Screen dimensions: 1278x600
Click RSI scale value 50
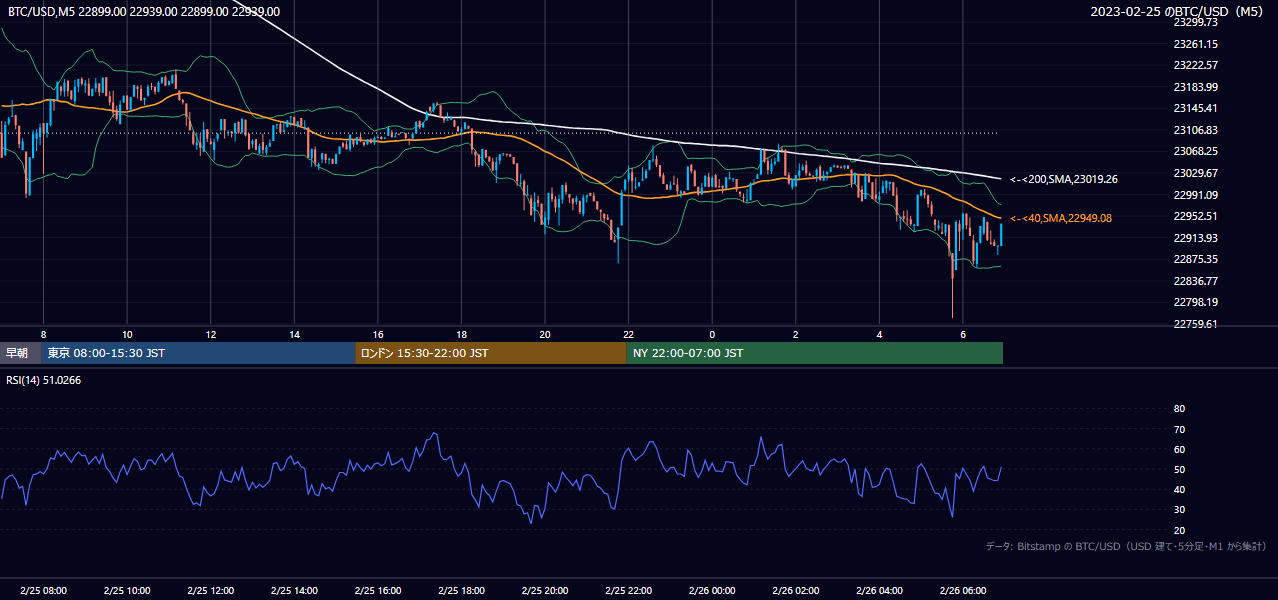[x=1179, y=469]
